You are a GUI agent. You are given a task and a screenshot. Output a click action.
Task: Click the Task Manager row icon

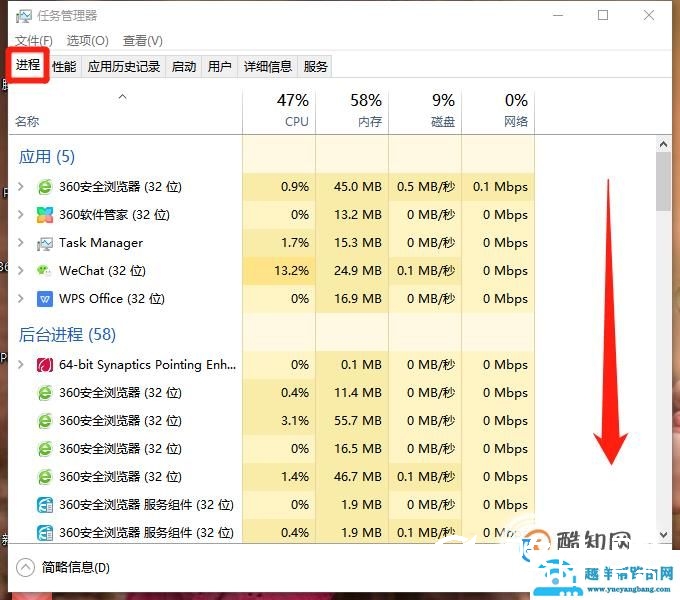(x=45, y=243)
